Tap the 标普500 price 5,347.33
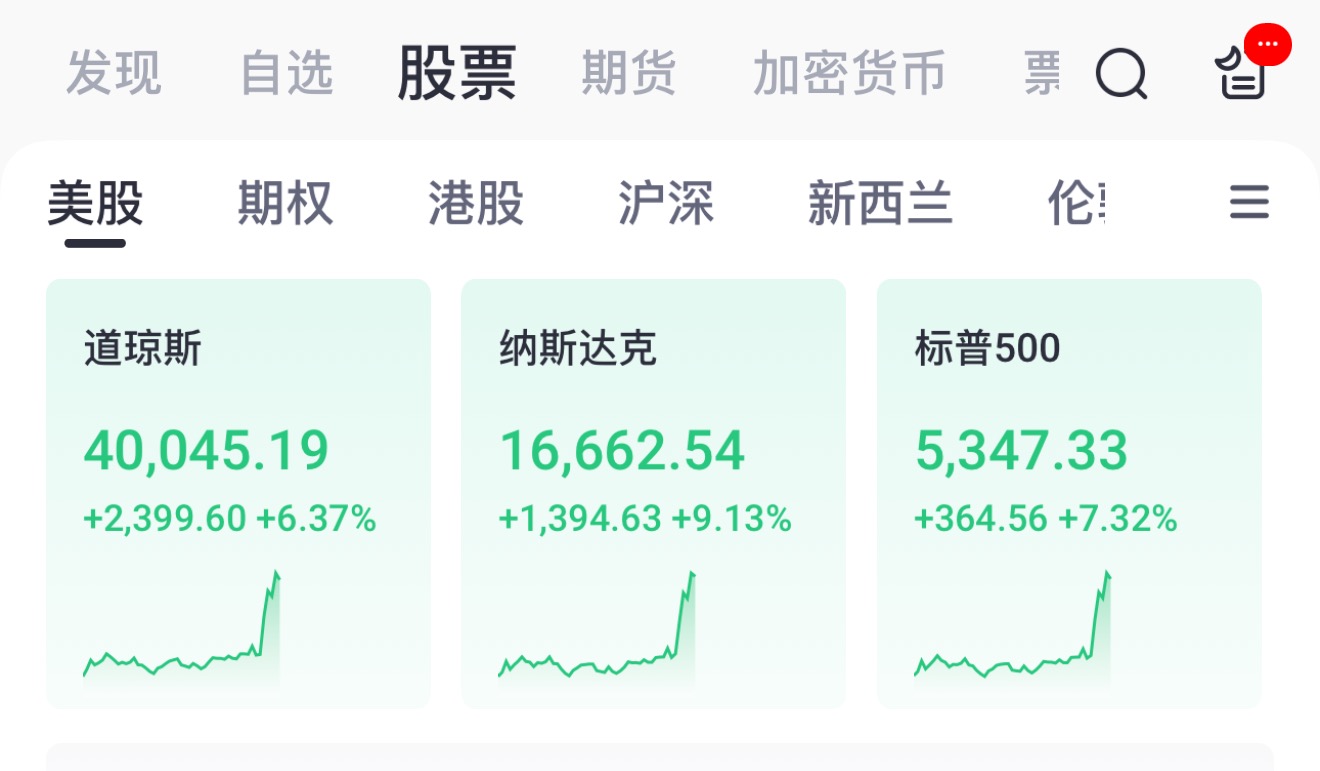The image size is (1320, 771). 1021,450
